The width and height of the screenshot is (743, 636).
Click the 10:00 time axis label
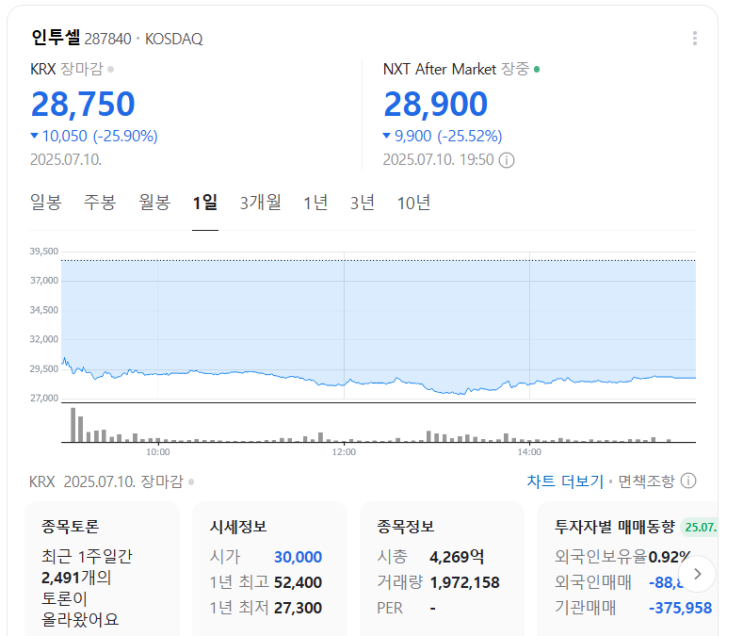pos(158,452)
